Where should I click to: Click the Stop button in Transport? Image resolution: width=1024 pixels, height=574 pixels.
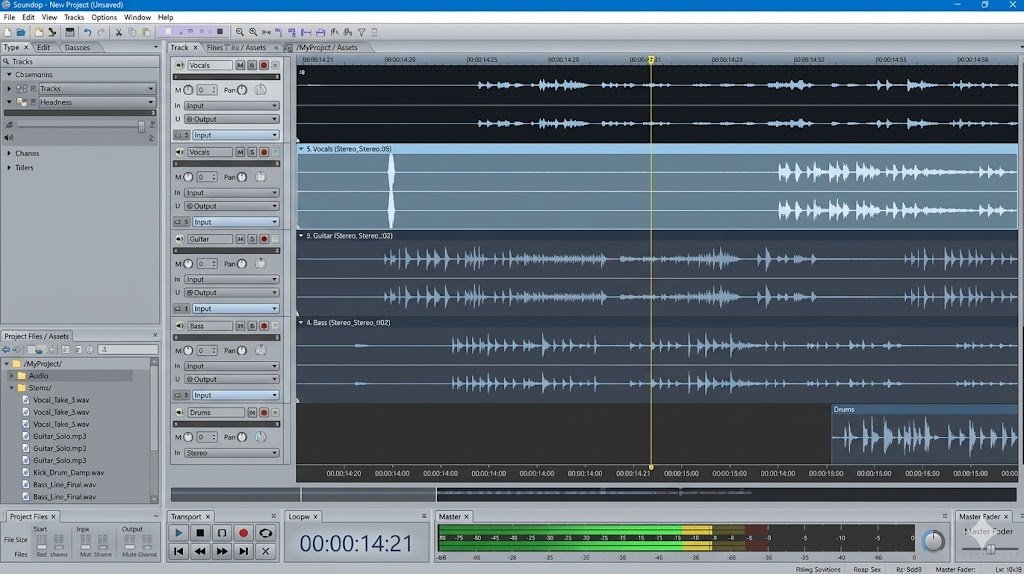[x=200, y=533]
